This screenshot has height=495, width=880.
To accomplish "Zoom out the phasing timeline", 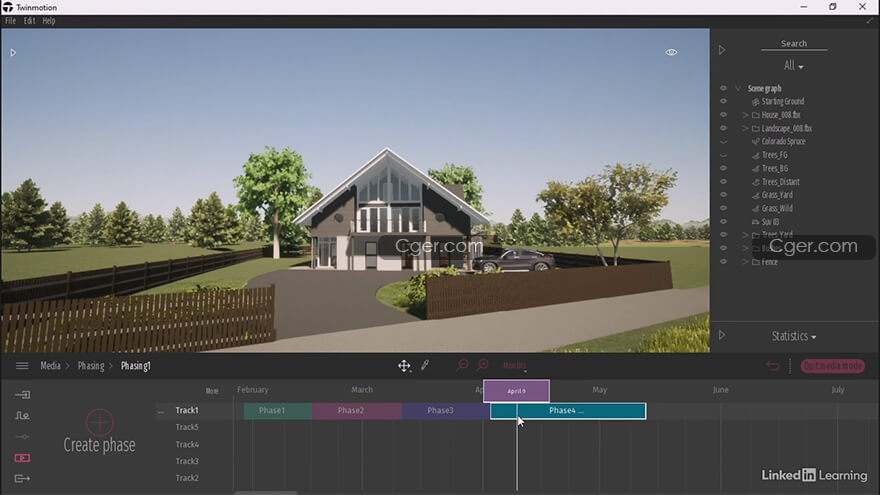I will pyautogui.click(x=462, y=365).
